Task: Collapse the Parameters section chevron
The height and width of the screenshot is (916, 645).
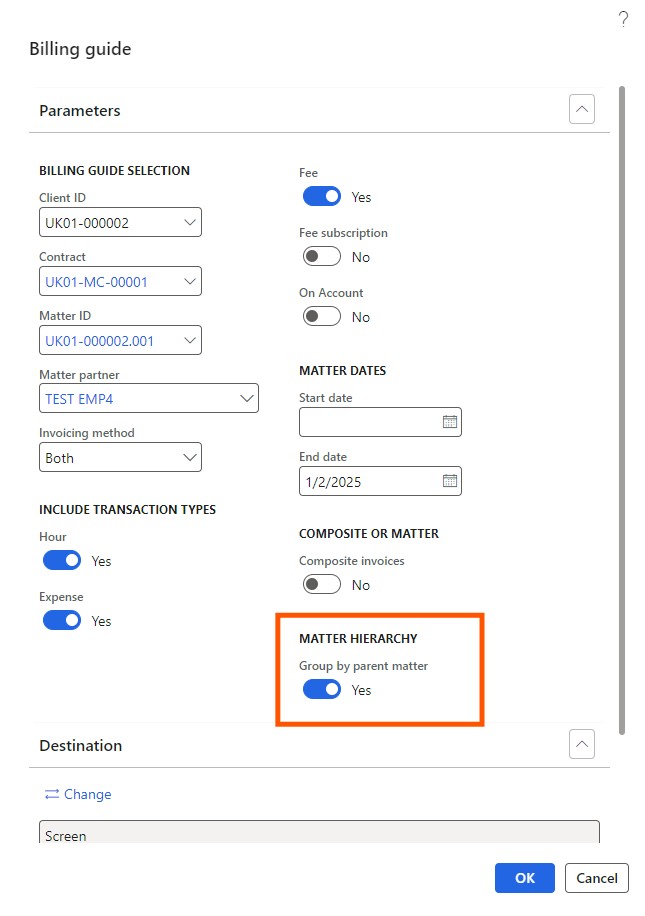Action: tap(581, 109)
